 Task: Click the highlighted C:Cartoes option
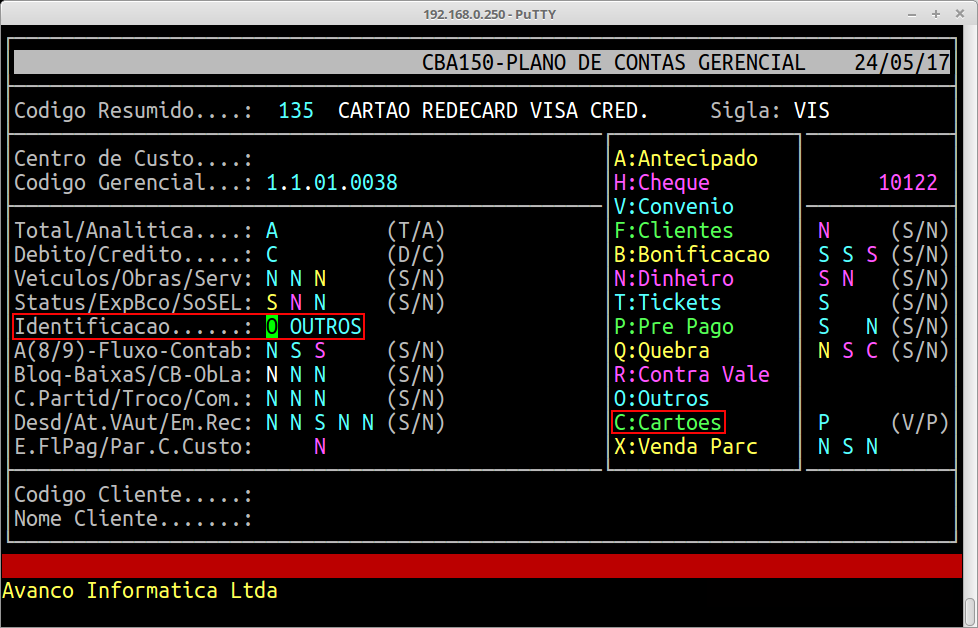[668, 423]
